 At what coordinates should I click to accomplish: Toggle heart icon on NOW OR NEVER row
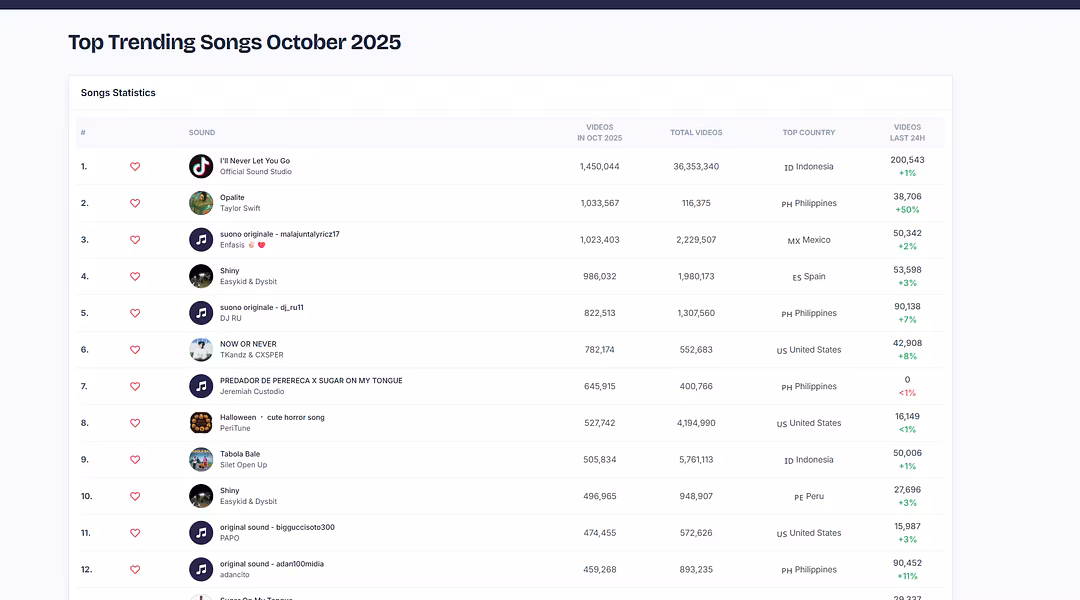(135, 350)
